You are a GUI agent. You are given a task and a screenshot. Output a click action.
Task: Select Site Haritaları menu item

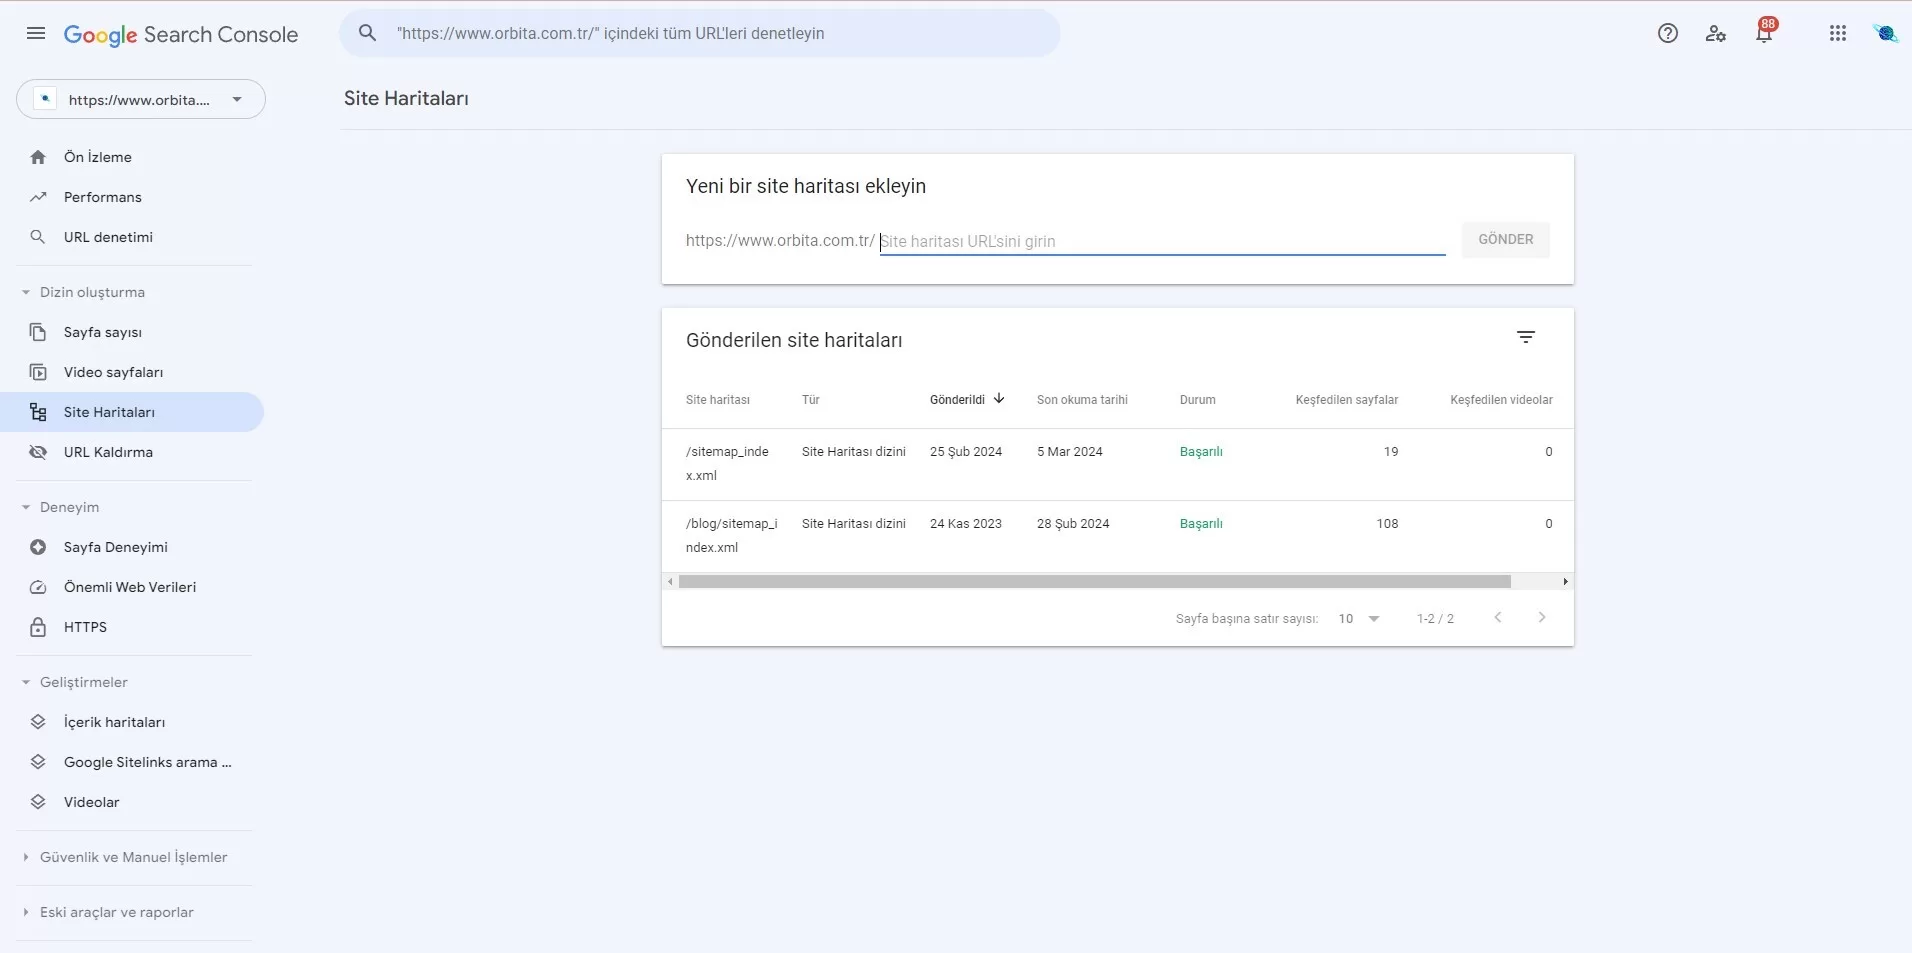point(132,412)
